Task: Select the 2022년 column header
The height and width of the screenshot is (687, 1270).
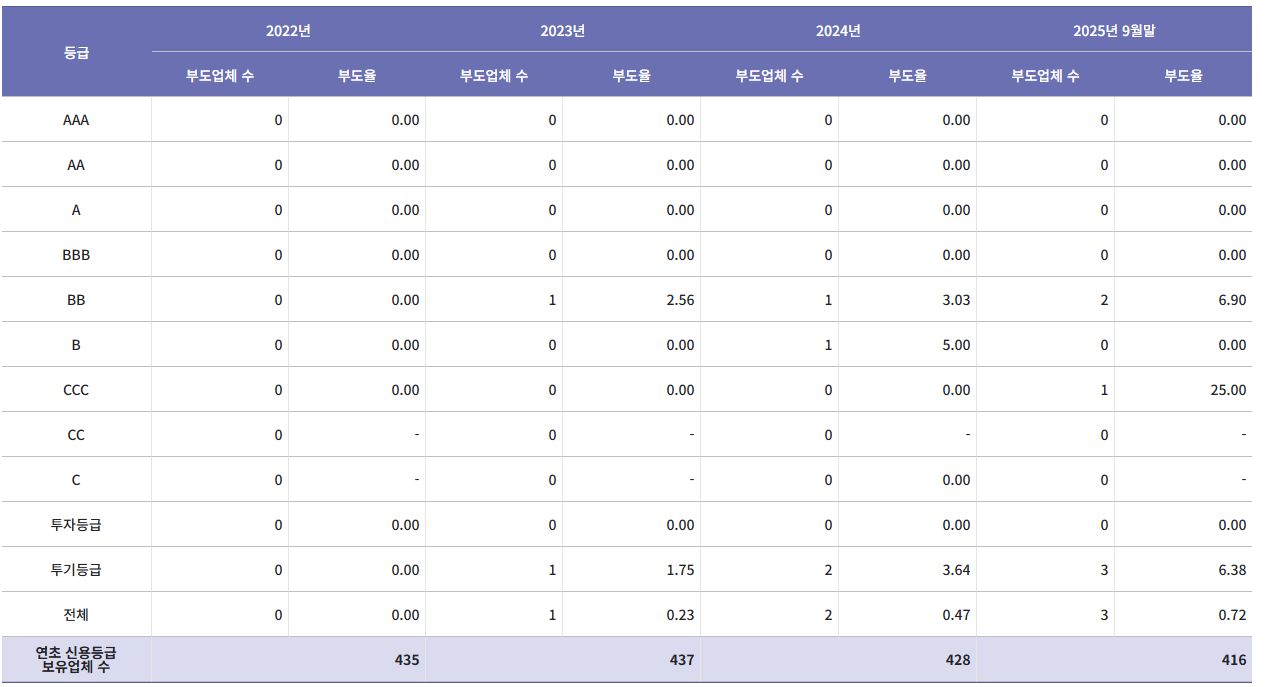Action: point(287,31)
